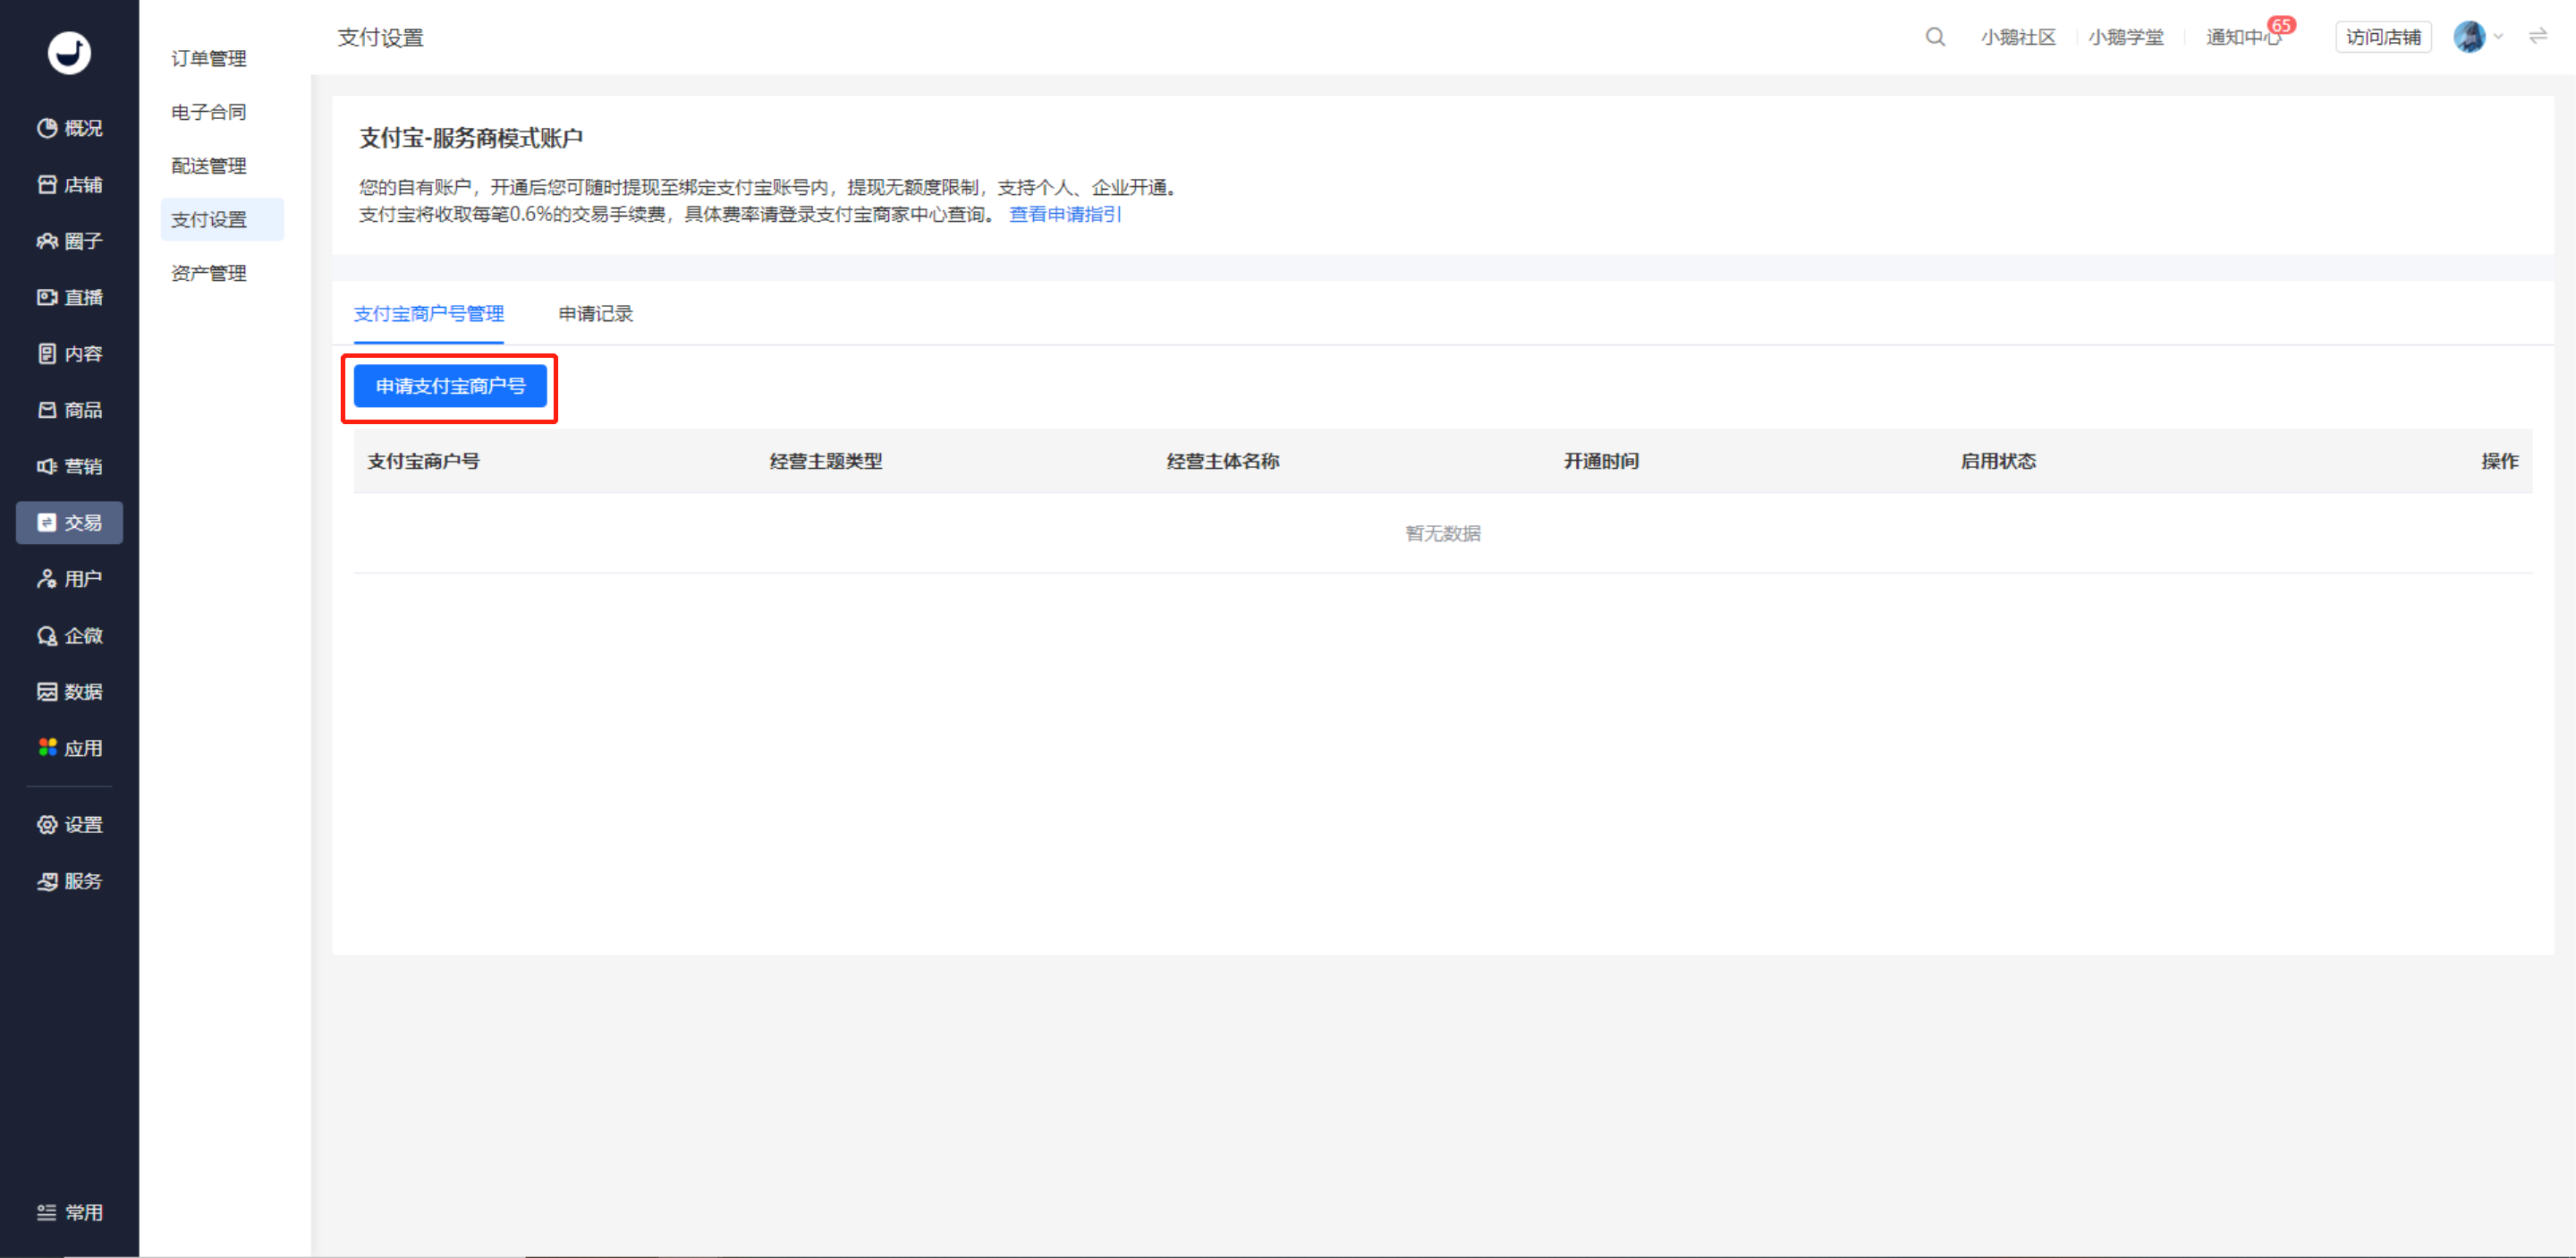The height and width of the screenshot is (1258, 2576).
Task: Click the 访问店铺 button
Action: coord(2383,37)
